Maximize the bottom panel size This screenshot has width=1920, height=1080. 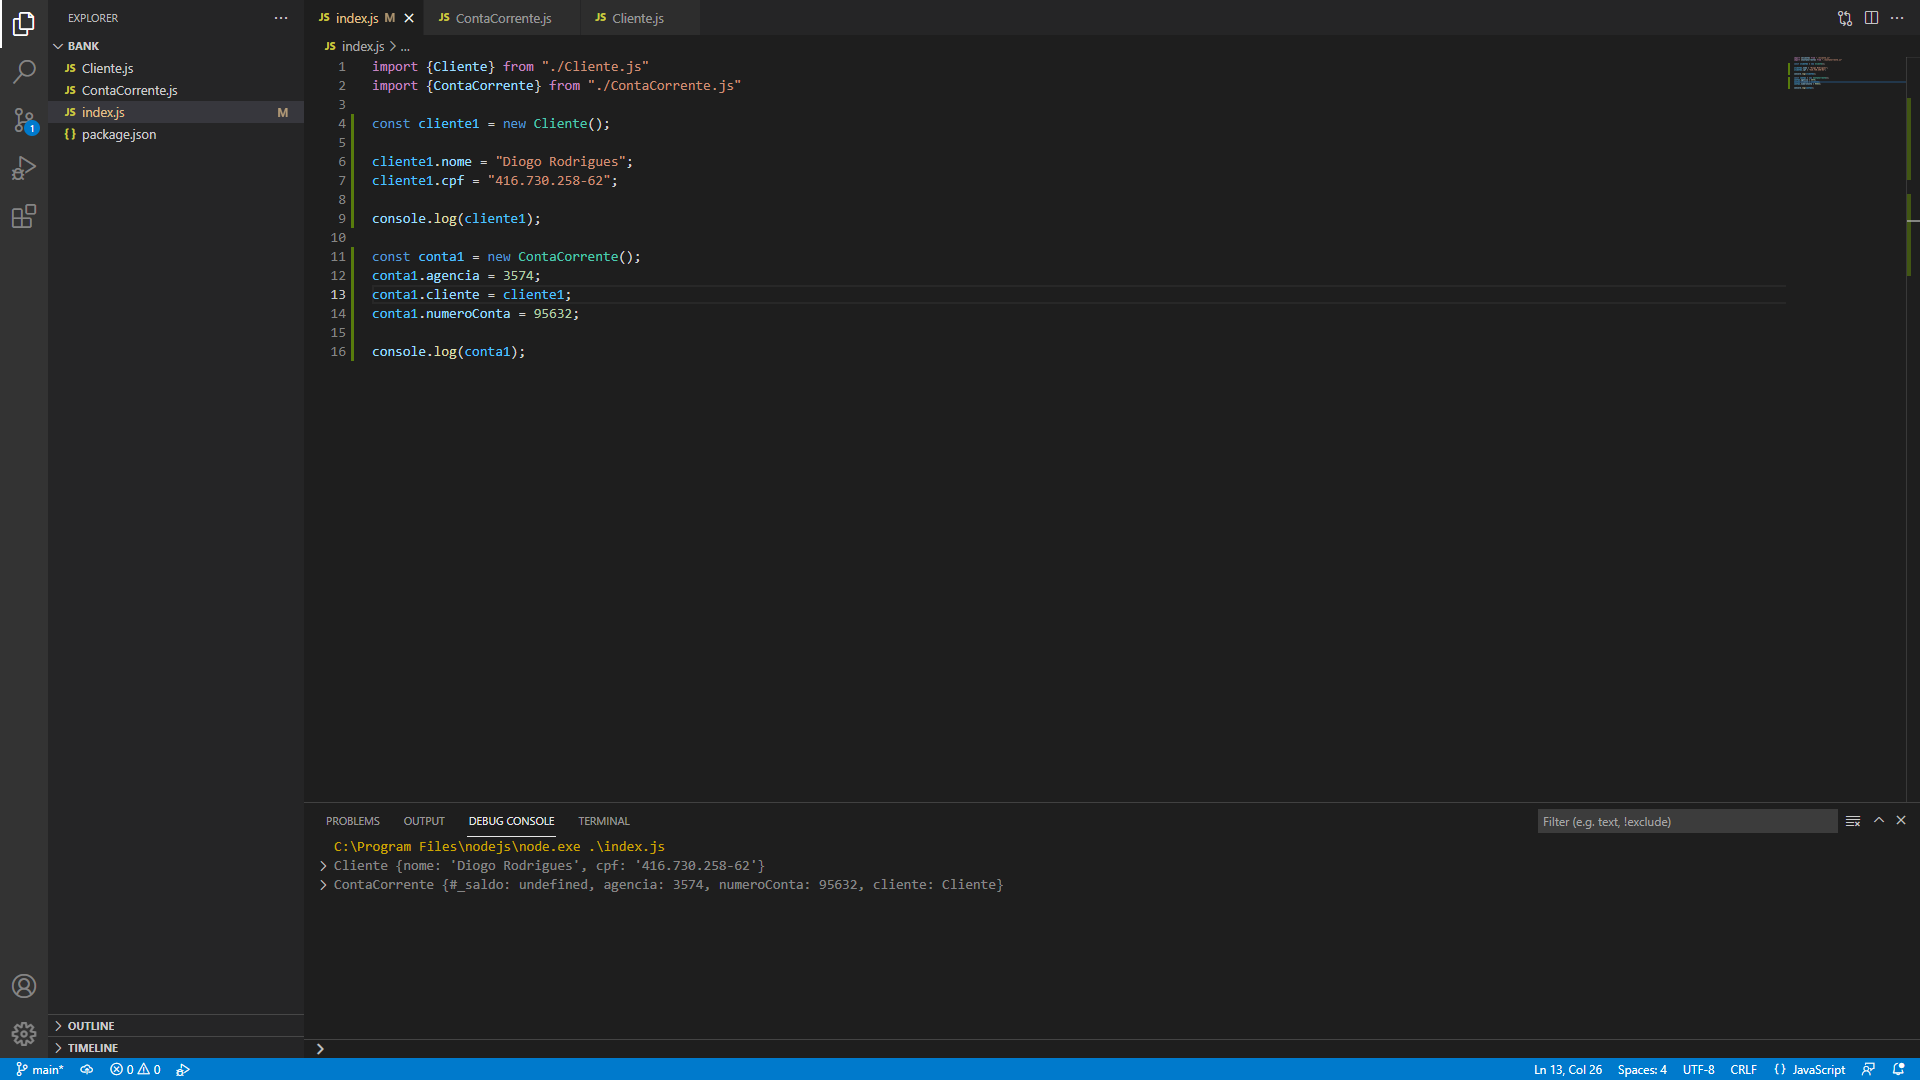click(1879, 821)
